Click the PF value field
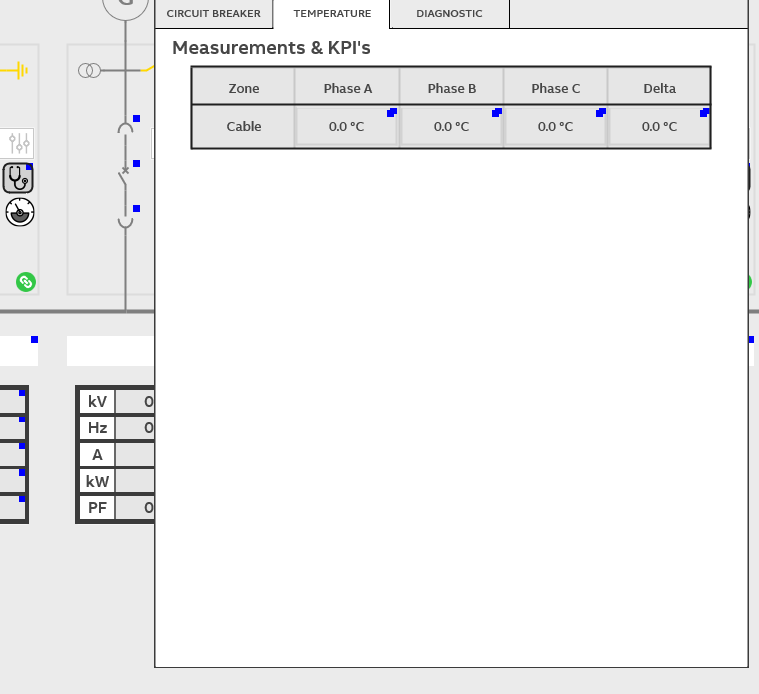 click(135, 508)
